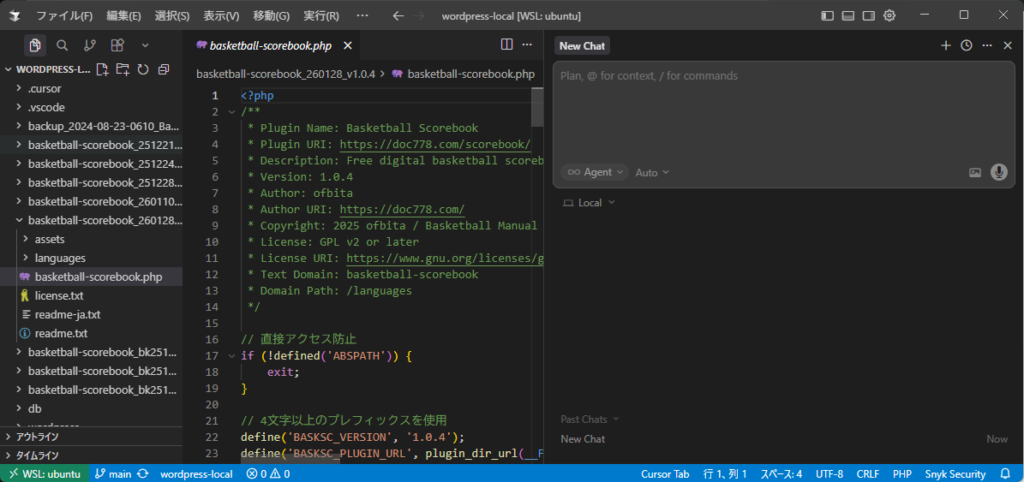
Task: Open the Extensions view icon
Action: tap(117, 45)
